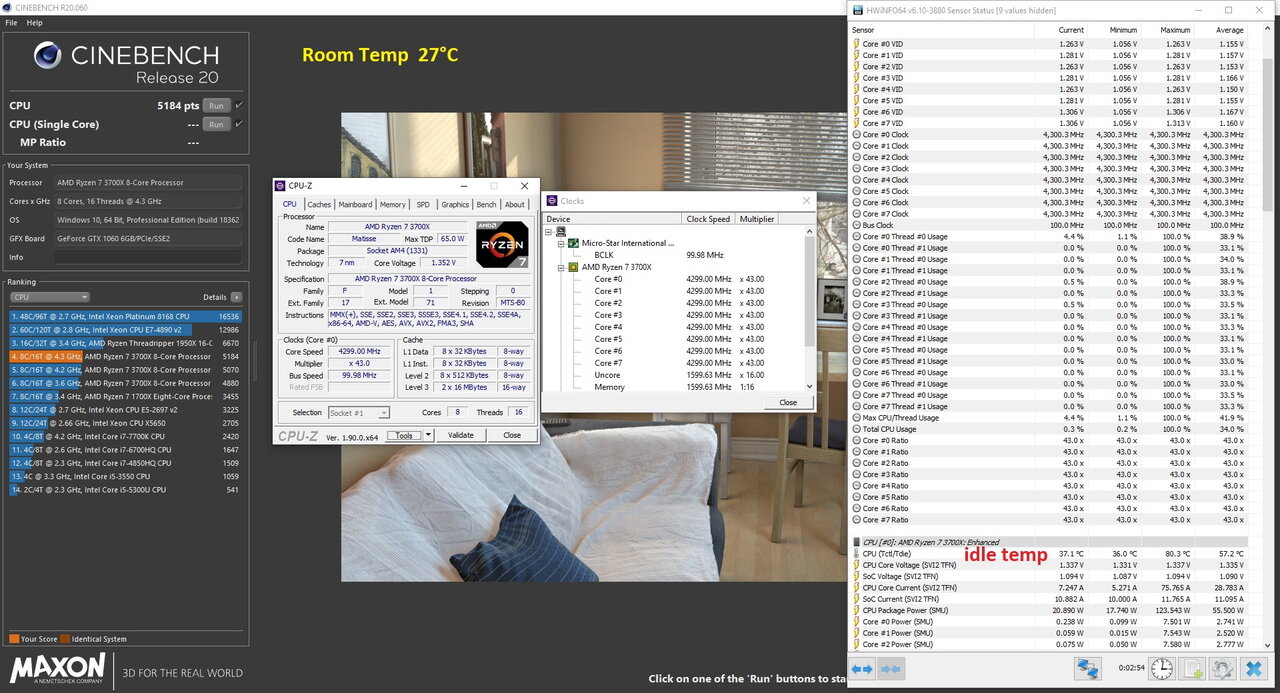This screenshot has height=693, width=1280.
Task: Click Close button in the Clocks window
Action: 788,402
